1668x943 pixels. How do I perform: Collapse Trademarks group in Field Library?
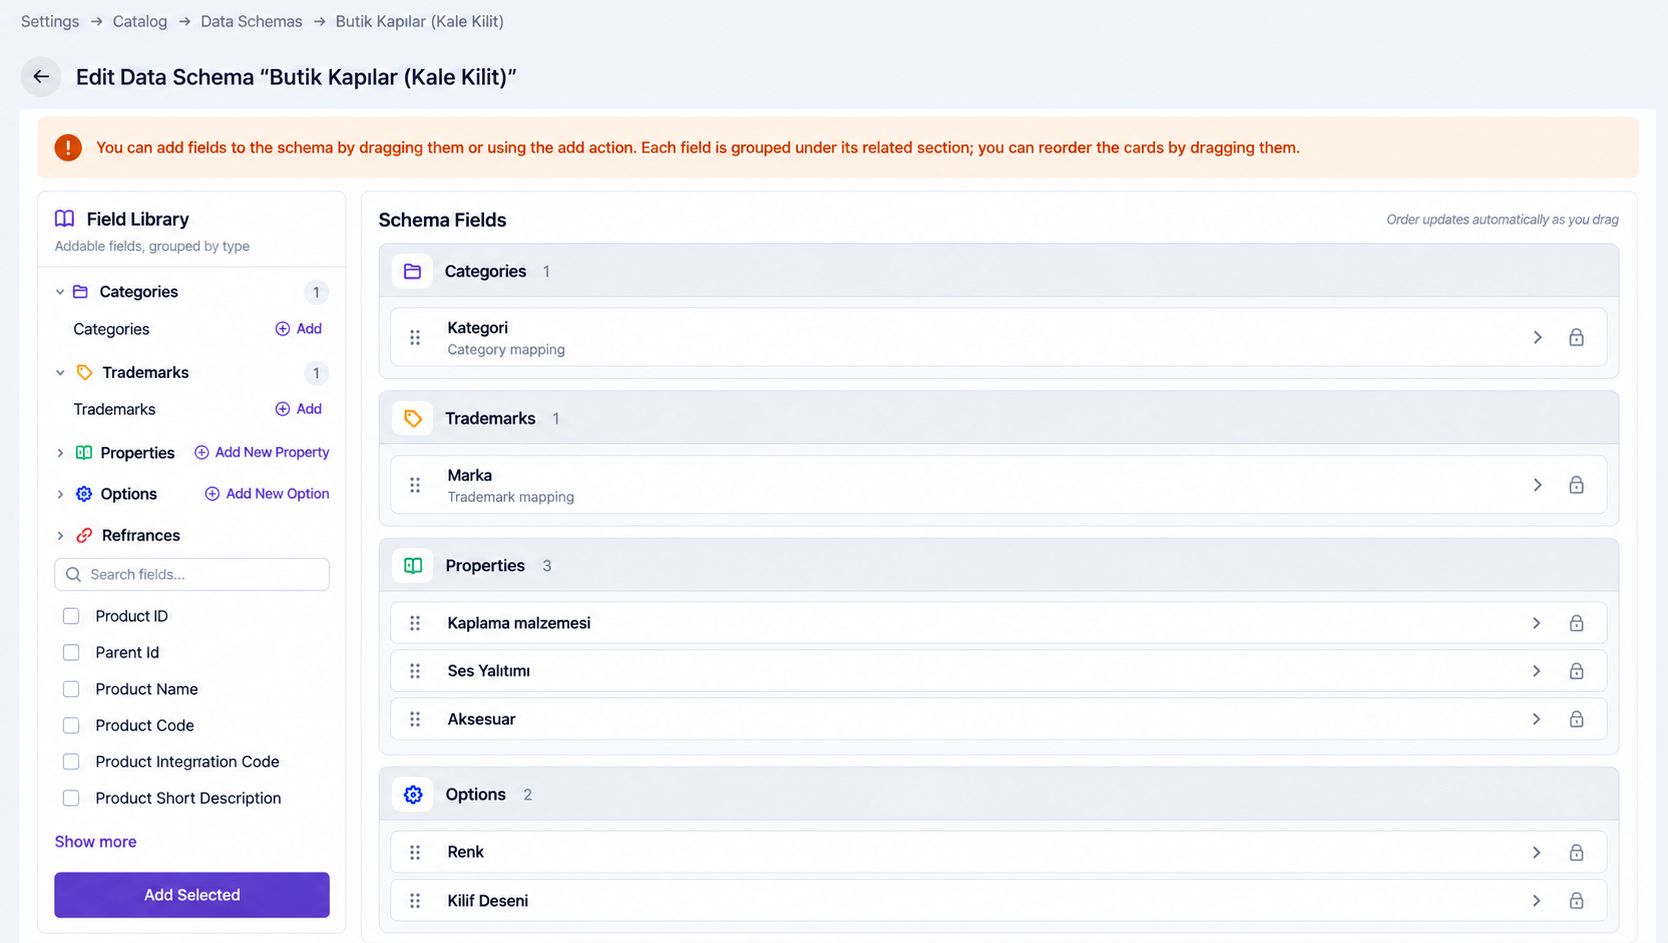click(60, 373)
